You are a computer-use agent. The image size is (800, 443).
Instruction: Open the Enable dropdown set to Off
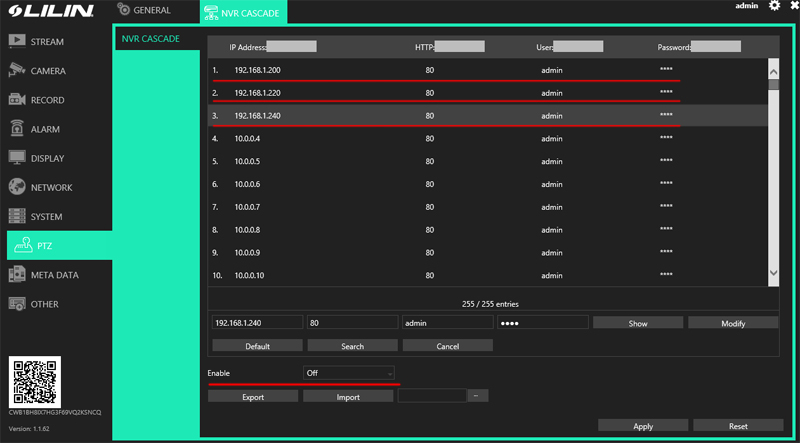tap(349, 372)
